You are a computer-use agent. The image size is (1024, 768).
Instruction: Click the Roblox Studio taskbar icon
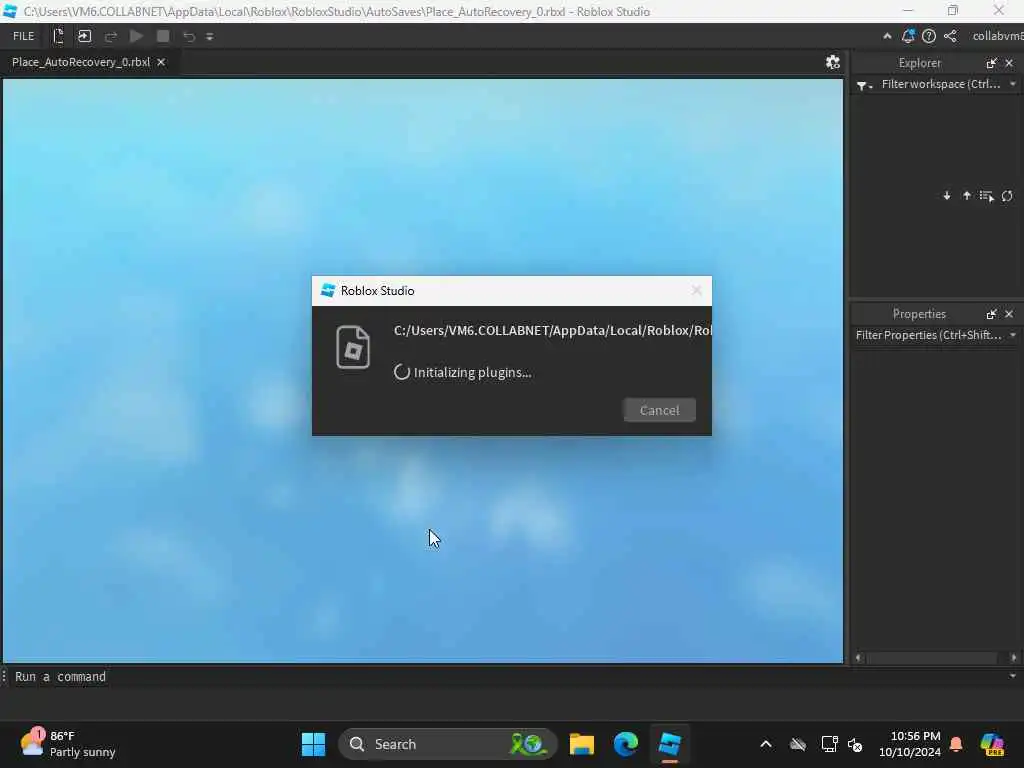tap(669, 744)
